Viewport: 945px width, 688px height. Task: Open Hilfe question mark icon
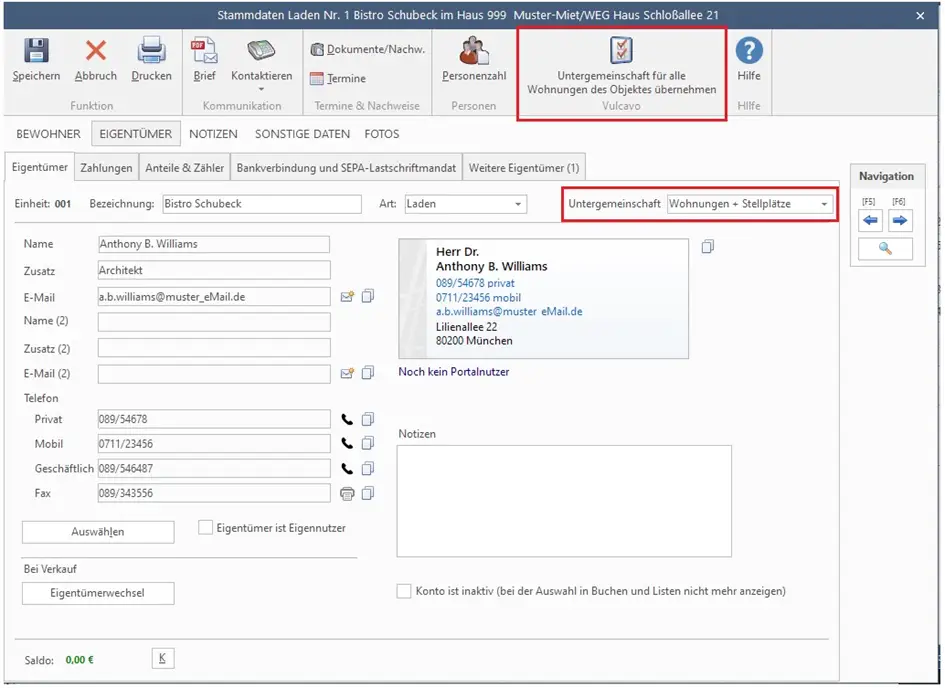coord(749,51)
